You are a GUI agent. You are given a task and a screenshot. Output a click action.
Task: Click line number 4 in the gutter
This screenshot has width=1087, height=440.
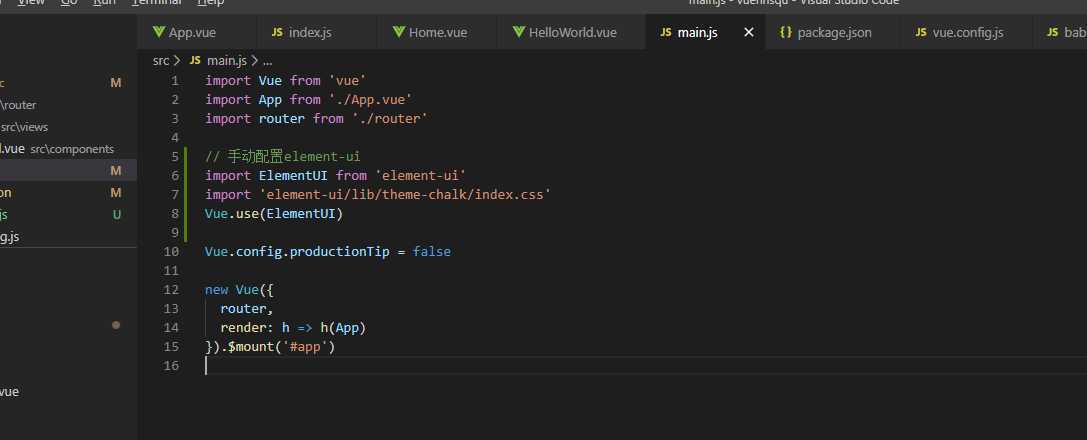tap(175, 137)
